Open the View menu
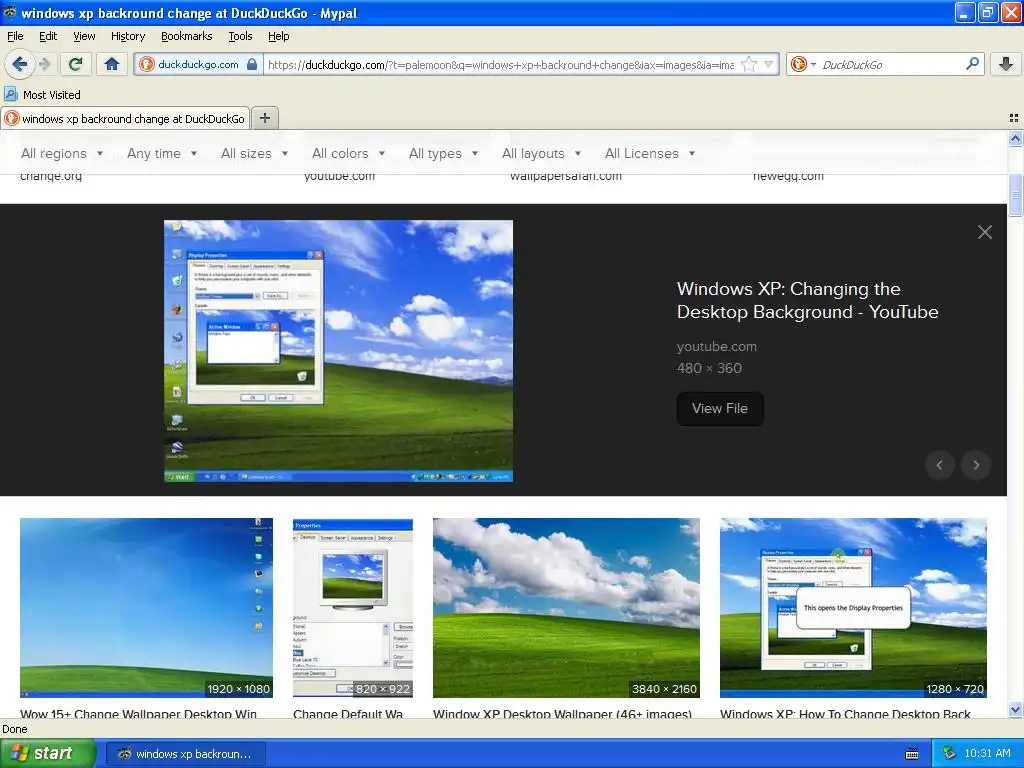The width and height of the screenshot is (1024, 768). (84, 36)
